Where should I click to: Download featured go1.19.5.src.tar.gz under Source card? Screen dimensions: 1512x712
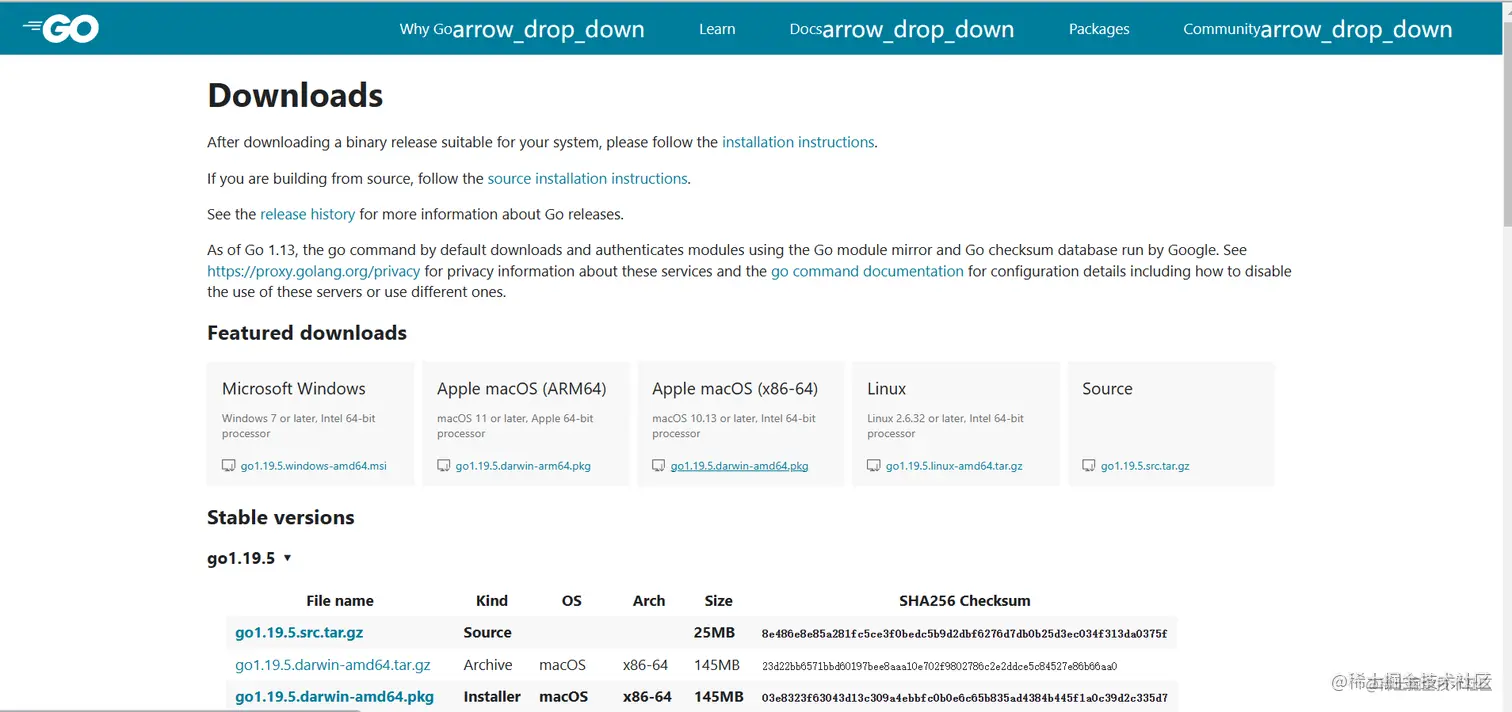[x=1145, y=466]
